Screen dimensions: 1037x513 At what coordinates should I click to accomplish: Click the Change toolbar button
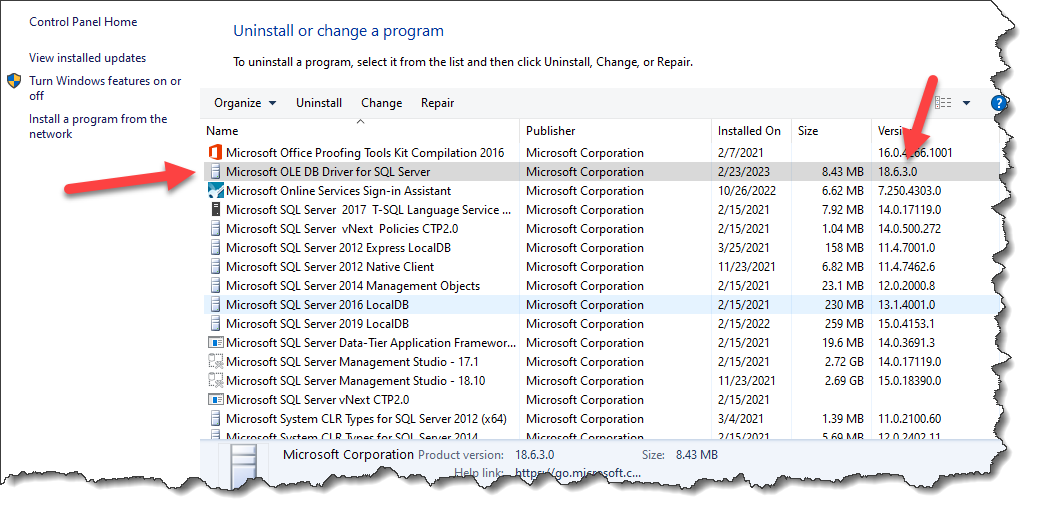(381, 103)
